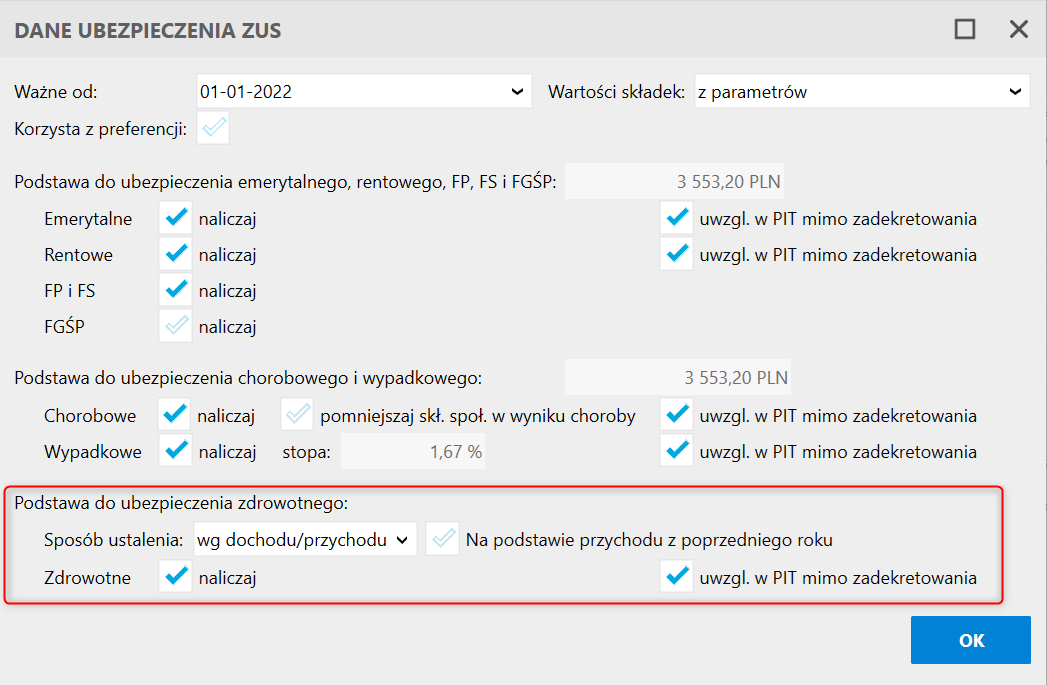The image size is (1047, 685).
Task: Close the Dane ubezpieczenia ZUS dialog
Action: [1018, 29]
